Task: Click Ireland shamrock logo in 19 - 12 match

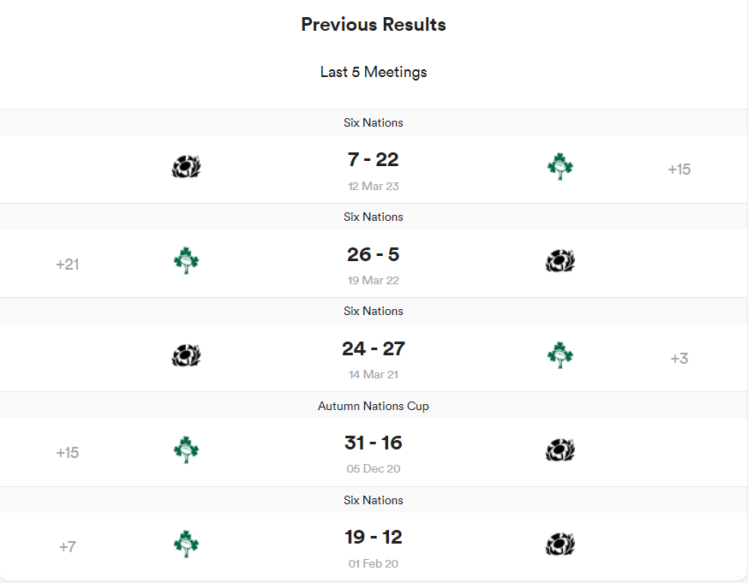Action: coord(186,544)
